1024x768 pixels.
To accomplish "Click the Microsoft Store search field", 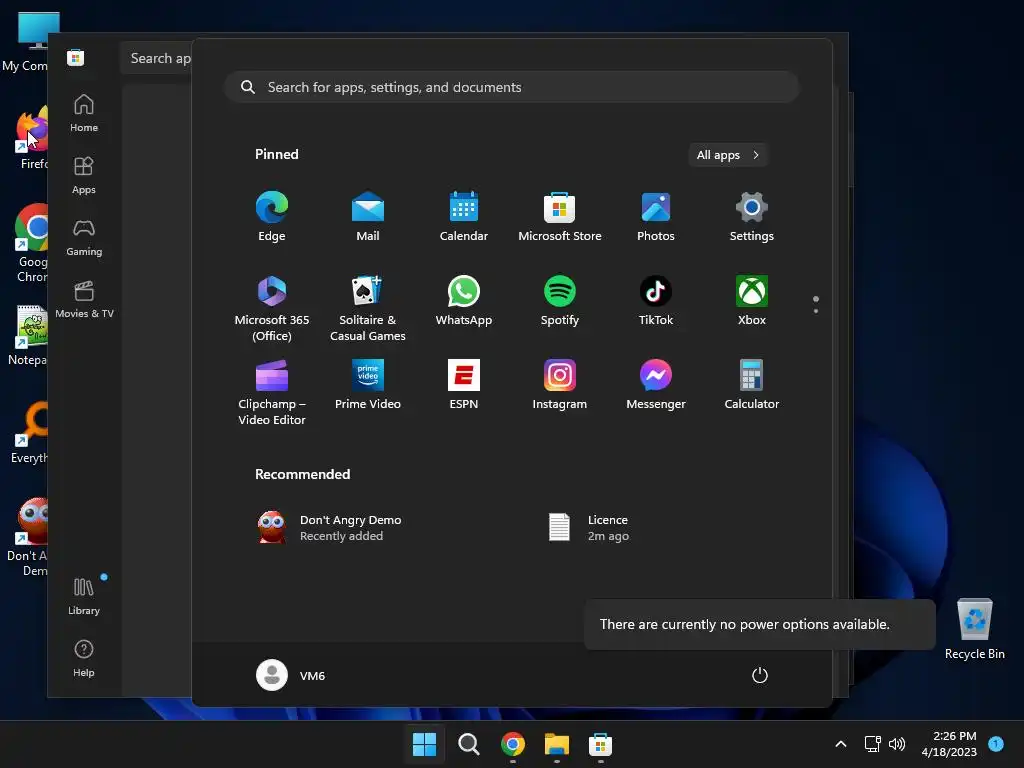I will (157, 58).
